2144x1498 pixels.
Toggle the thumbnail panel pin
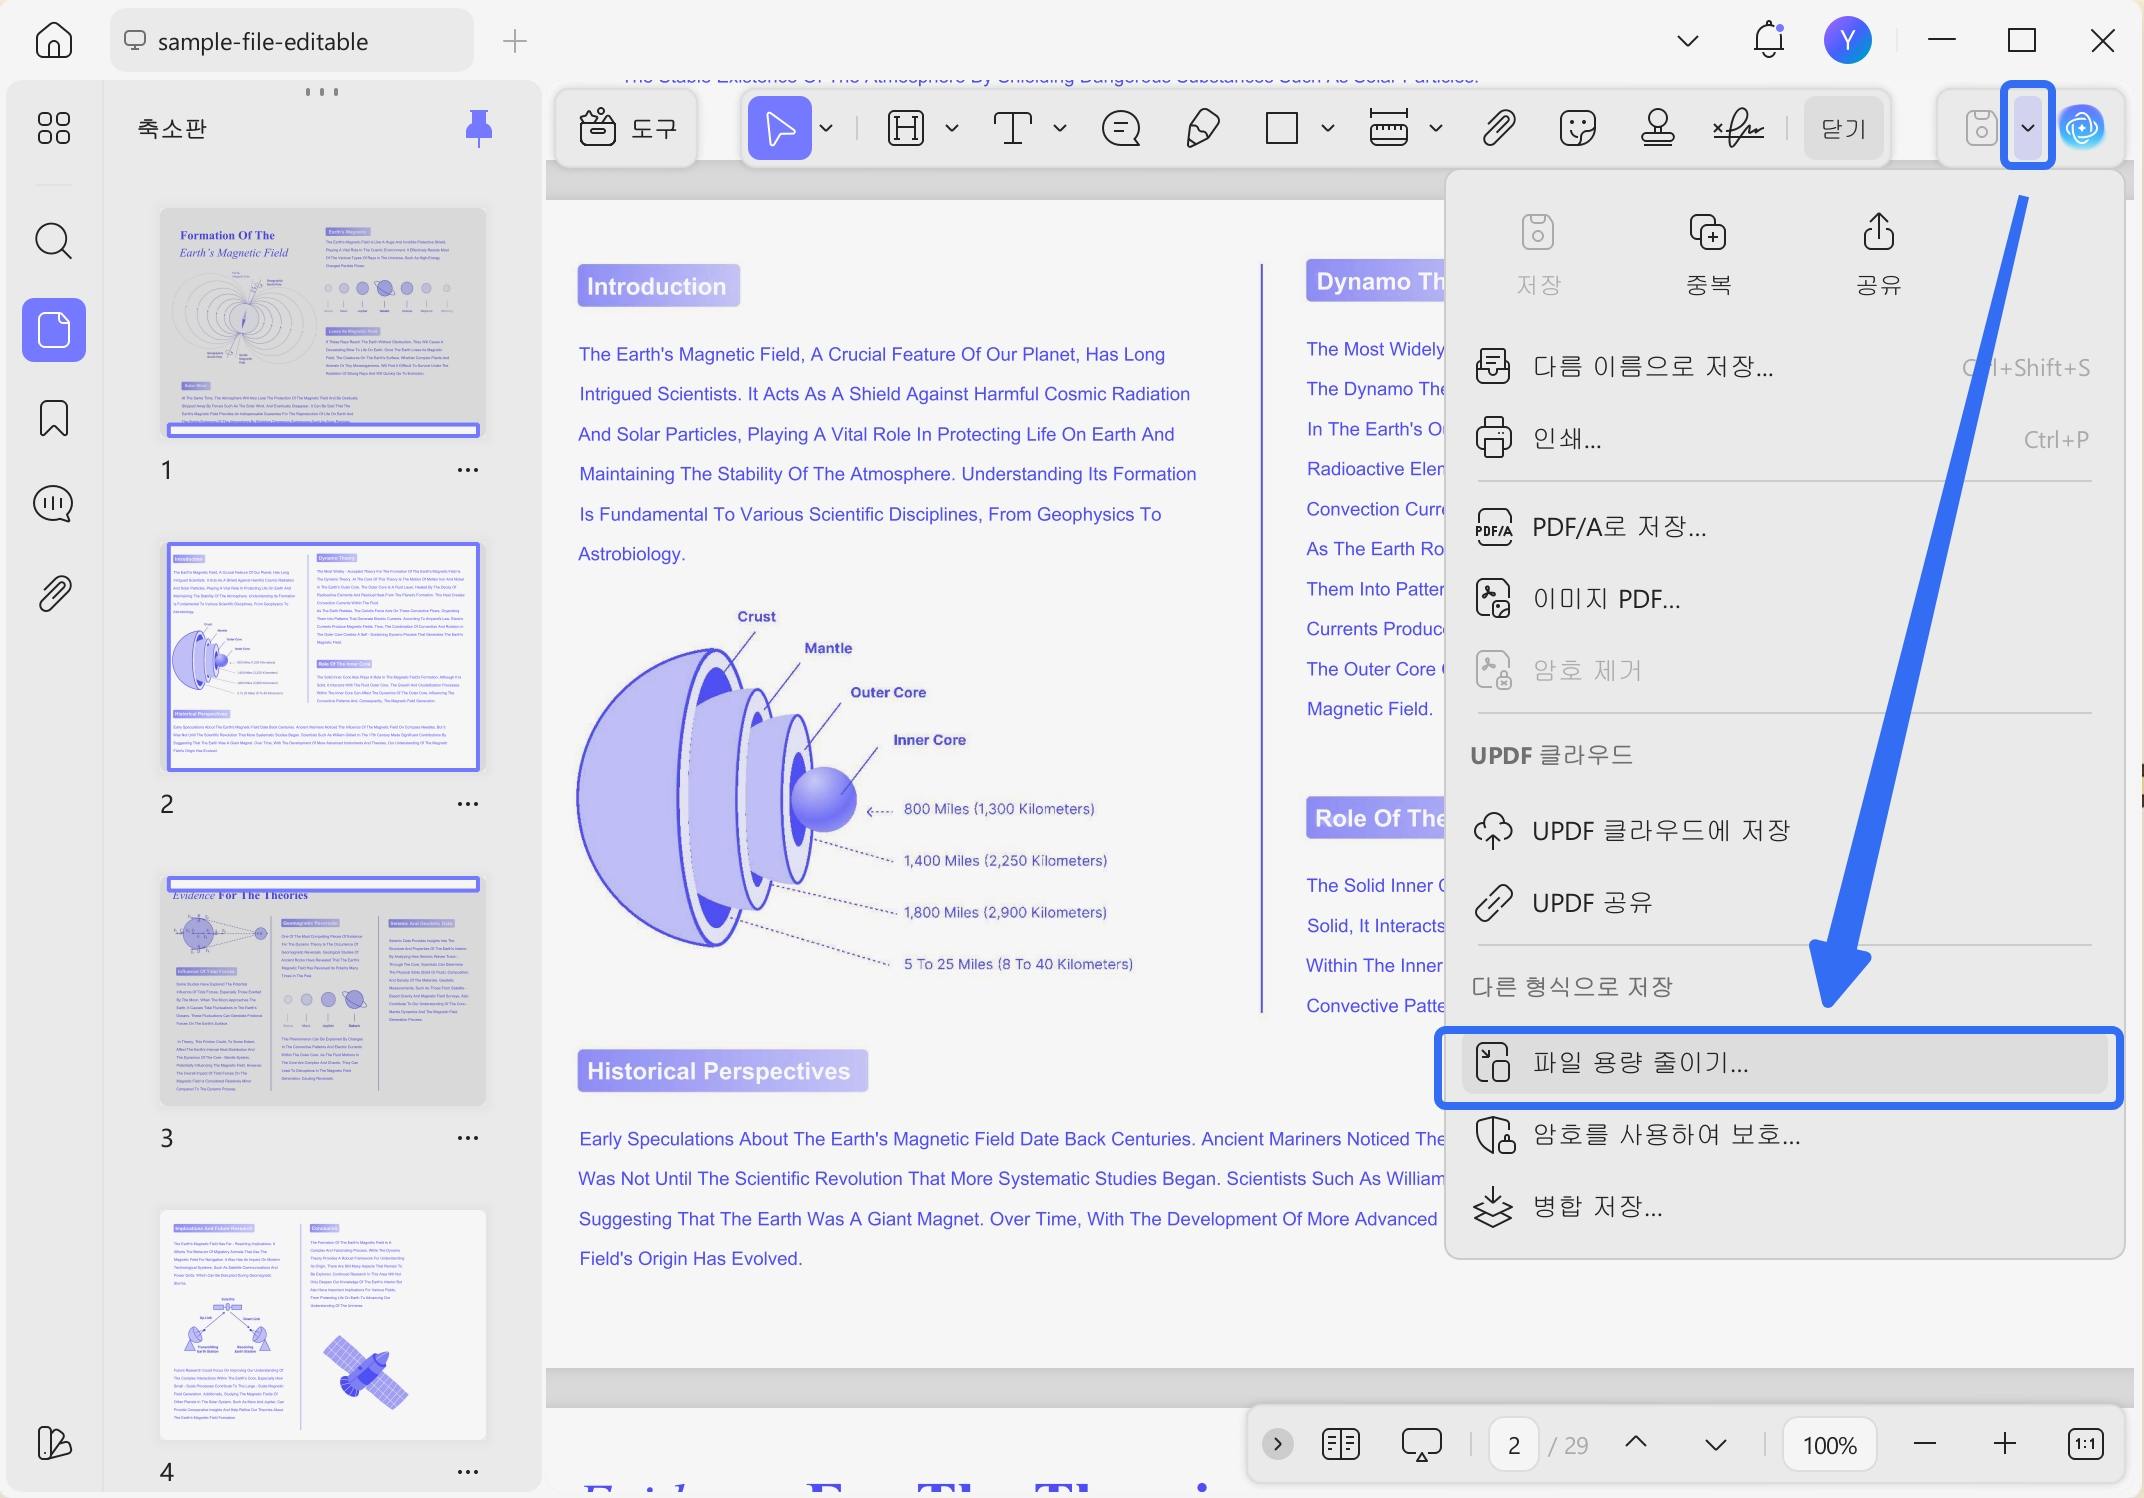point(479,128)
